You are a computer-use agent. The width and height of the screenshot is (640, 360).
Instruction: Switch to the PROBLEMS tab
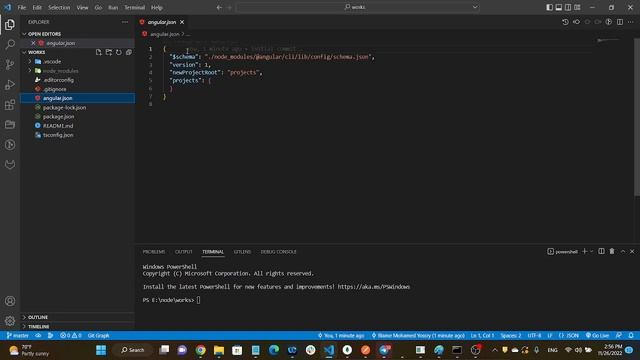coord(154,252)
